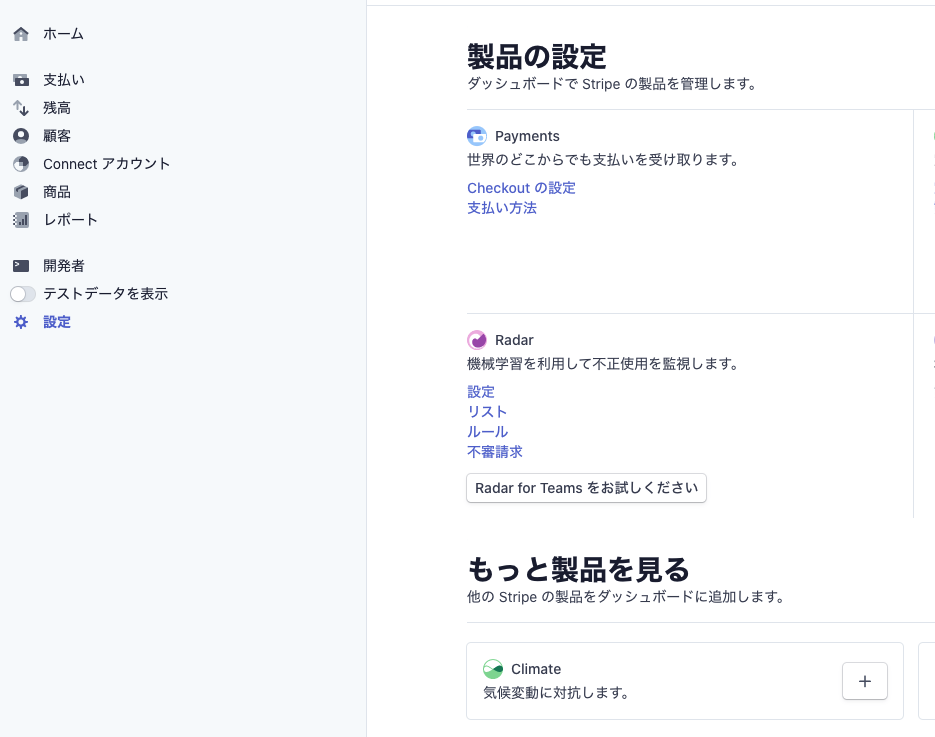
Task: Click the レポート chart icon
Action: (x=21, y=220)
